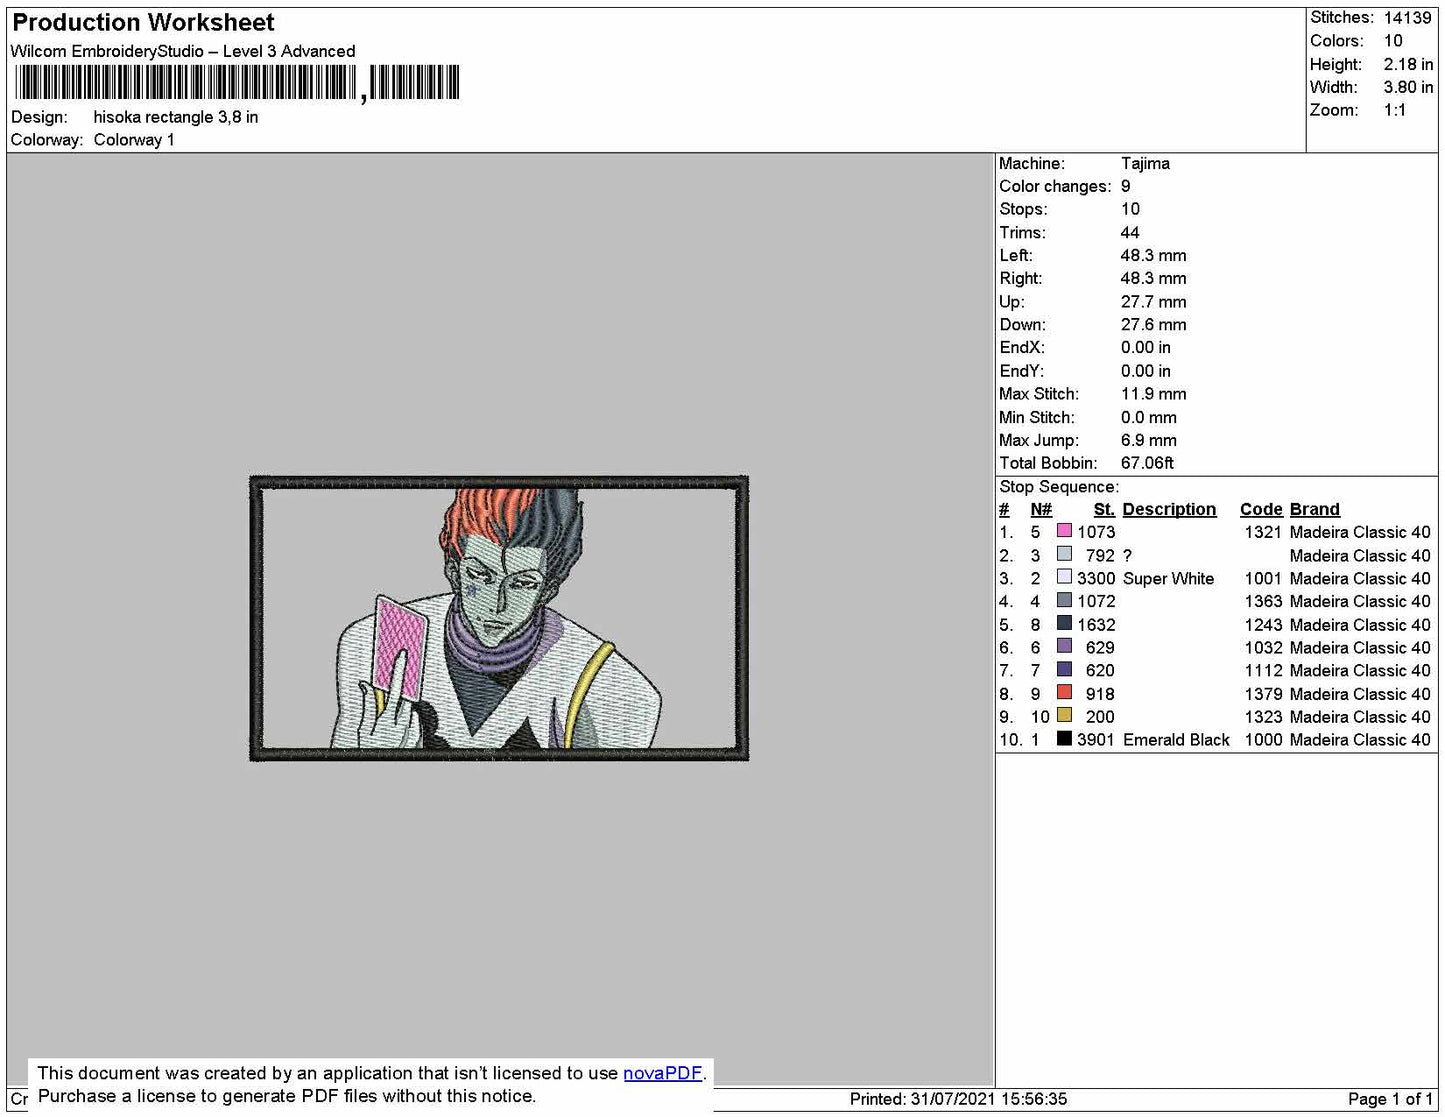Click the 'Wilcom EmbroideryStudio – Level 3 Advanced' text
This screenshot has width=1445, height=1117.
[x=183, y=51]
